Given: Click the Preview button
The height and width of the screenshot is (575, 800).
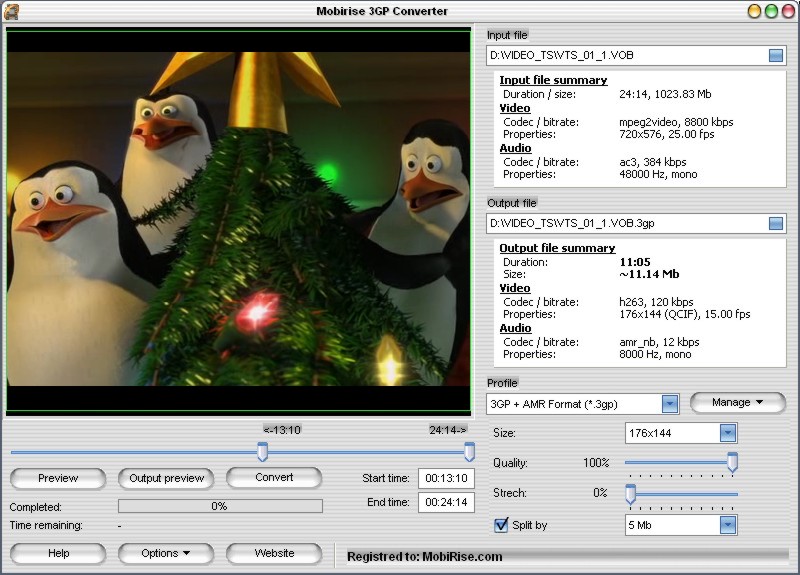Looking at the screenshot, I should point(58,479).
